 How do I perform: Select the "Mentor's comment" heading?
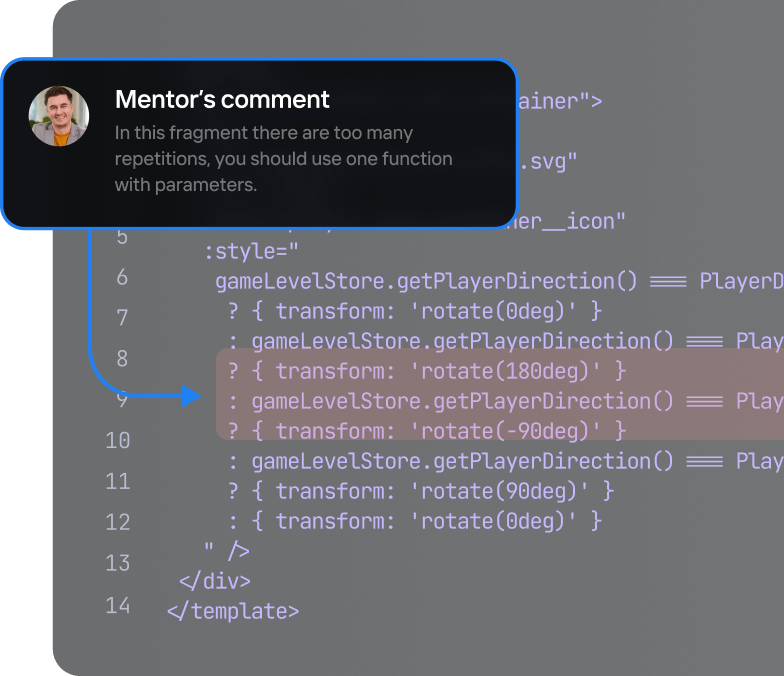click(x=222, y=100)
